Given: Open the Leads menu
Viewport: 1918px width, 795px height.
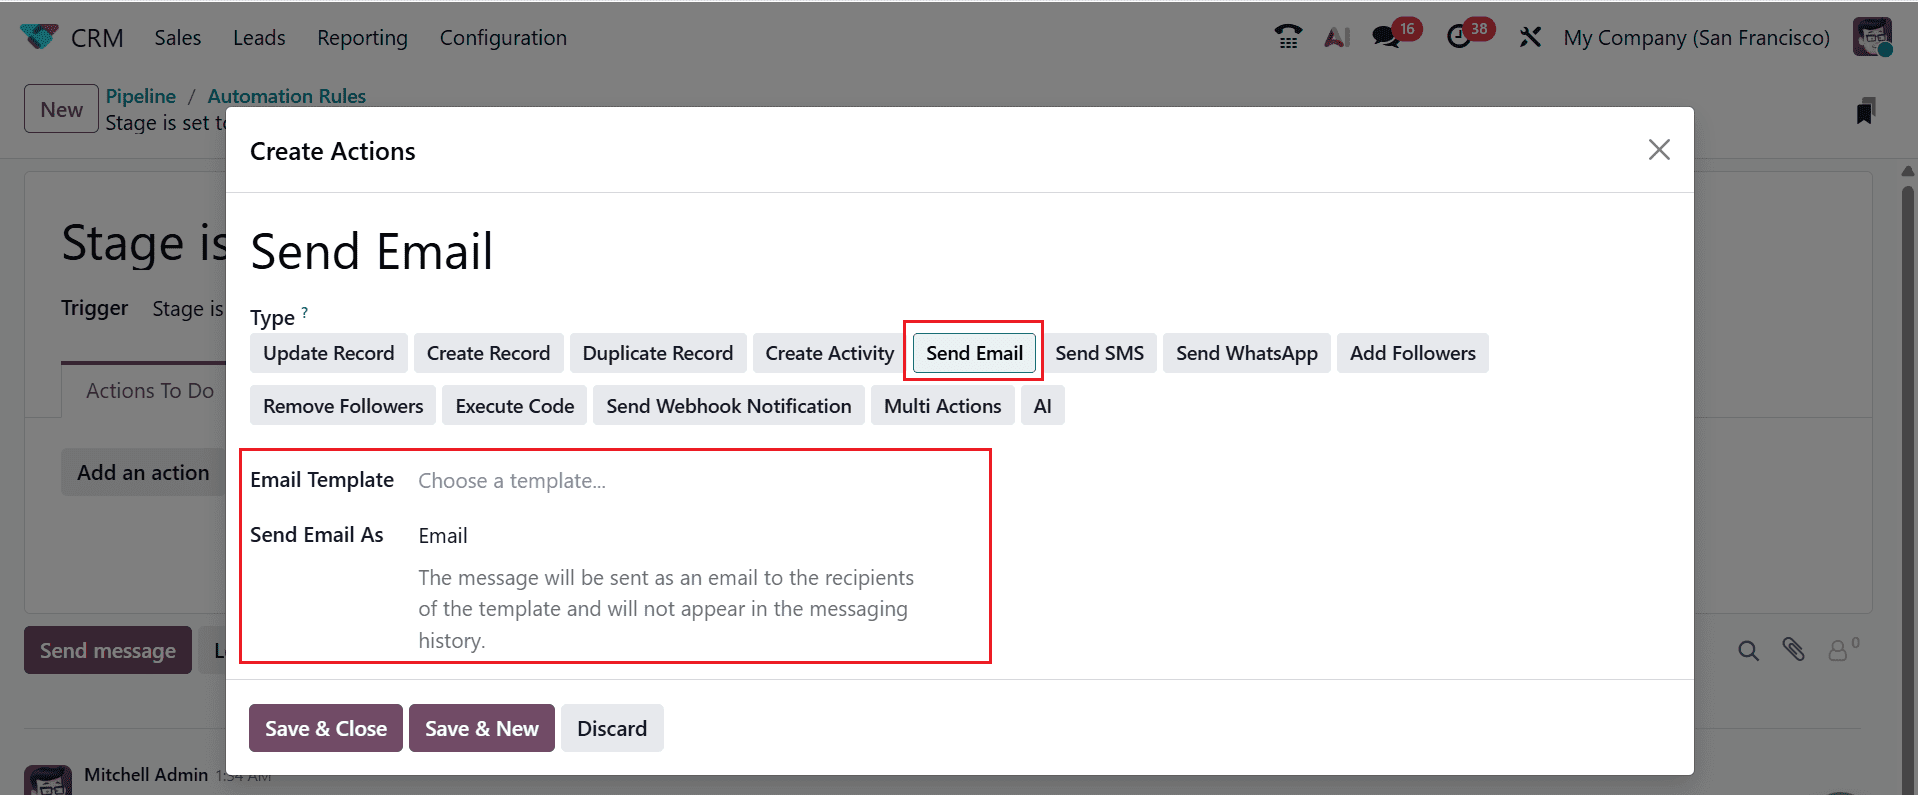Looking at the screenshot, I should click(x=259, y=37).
